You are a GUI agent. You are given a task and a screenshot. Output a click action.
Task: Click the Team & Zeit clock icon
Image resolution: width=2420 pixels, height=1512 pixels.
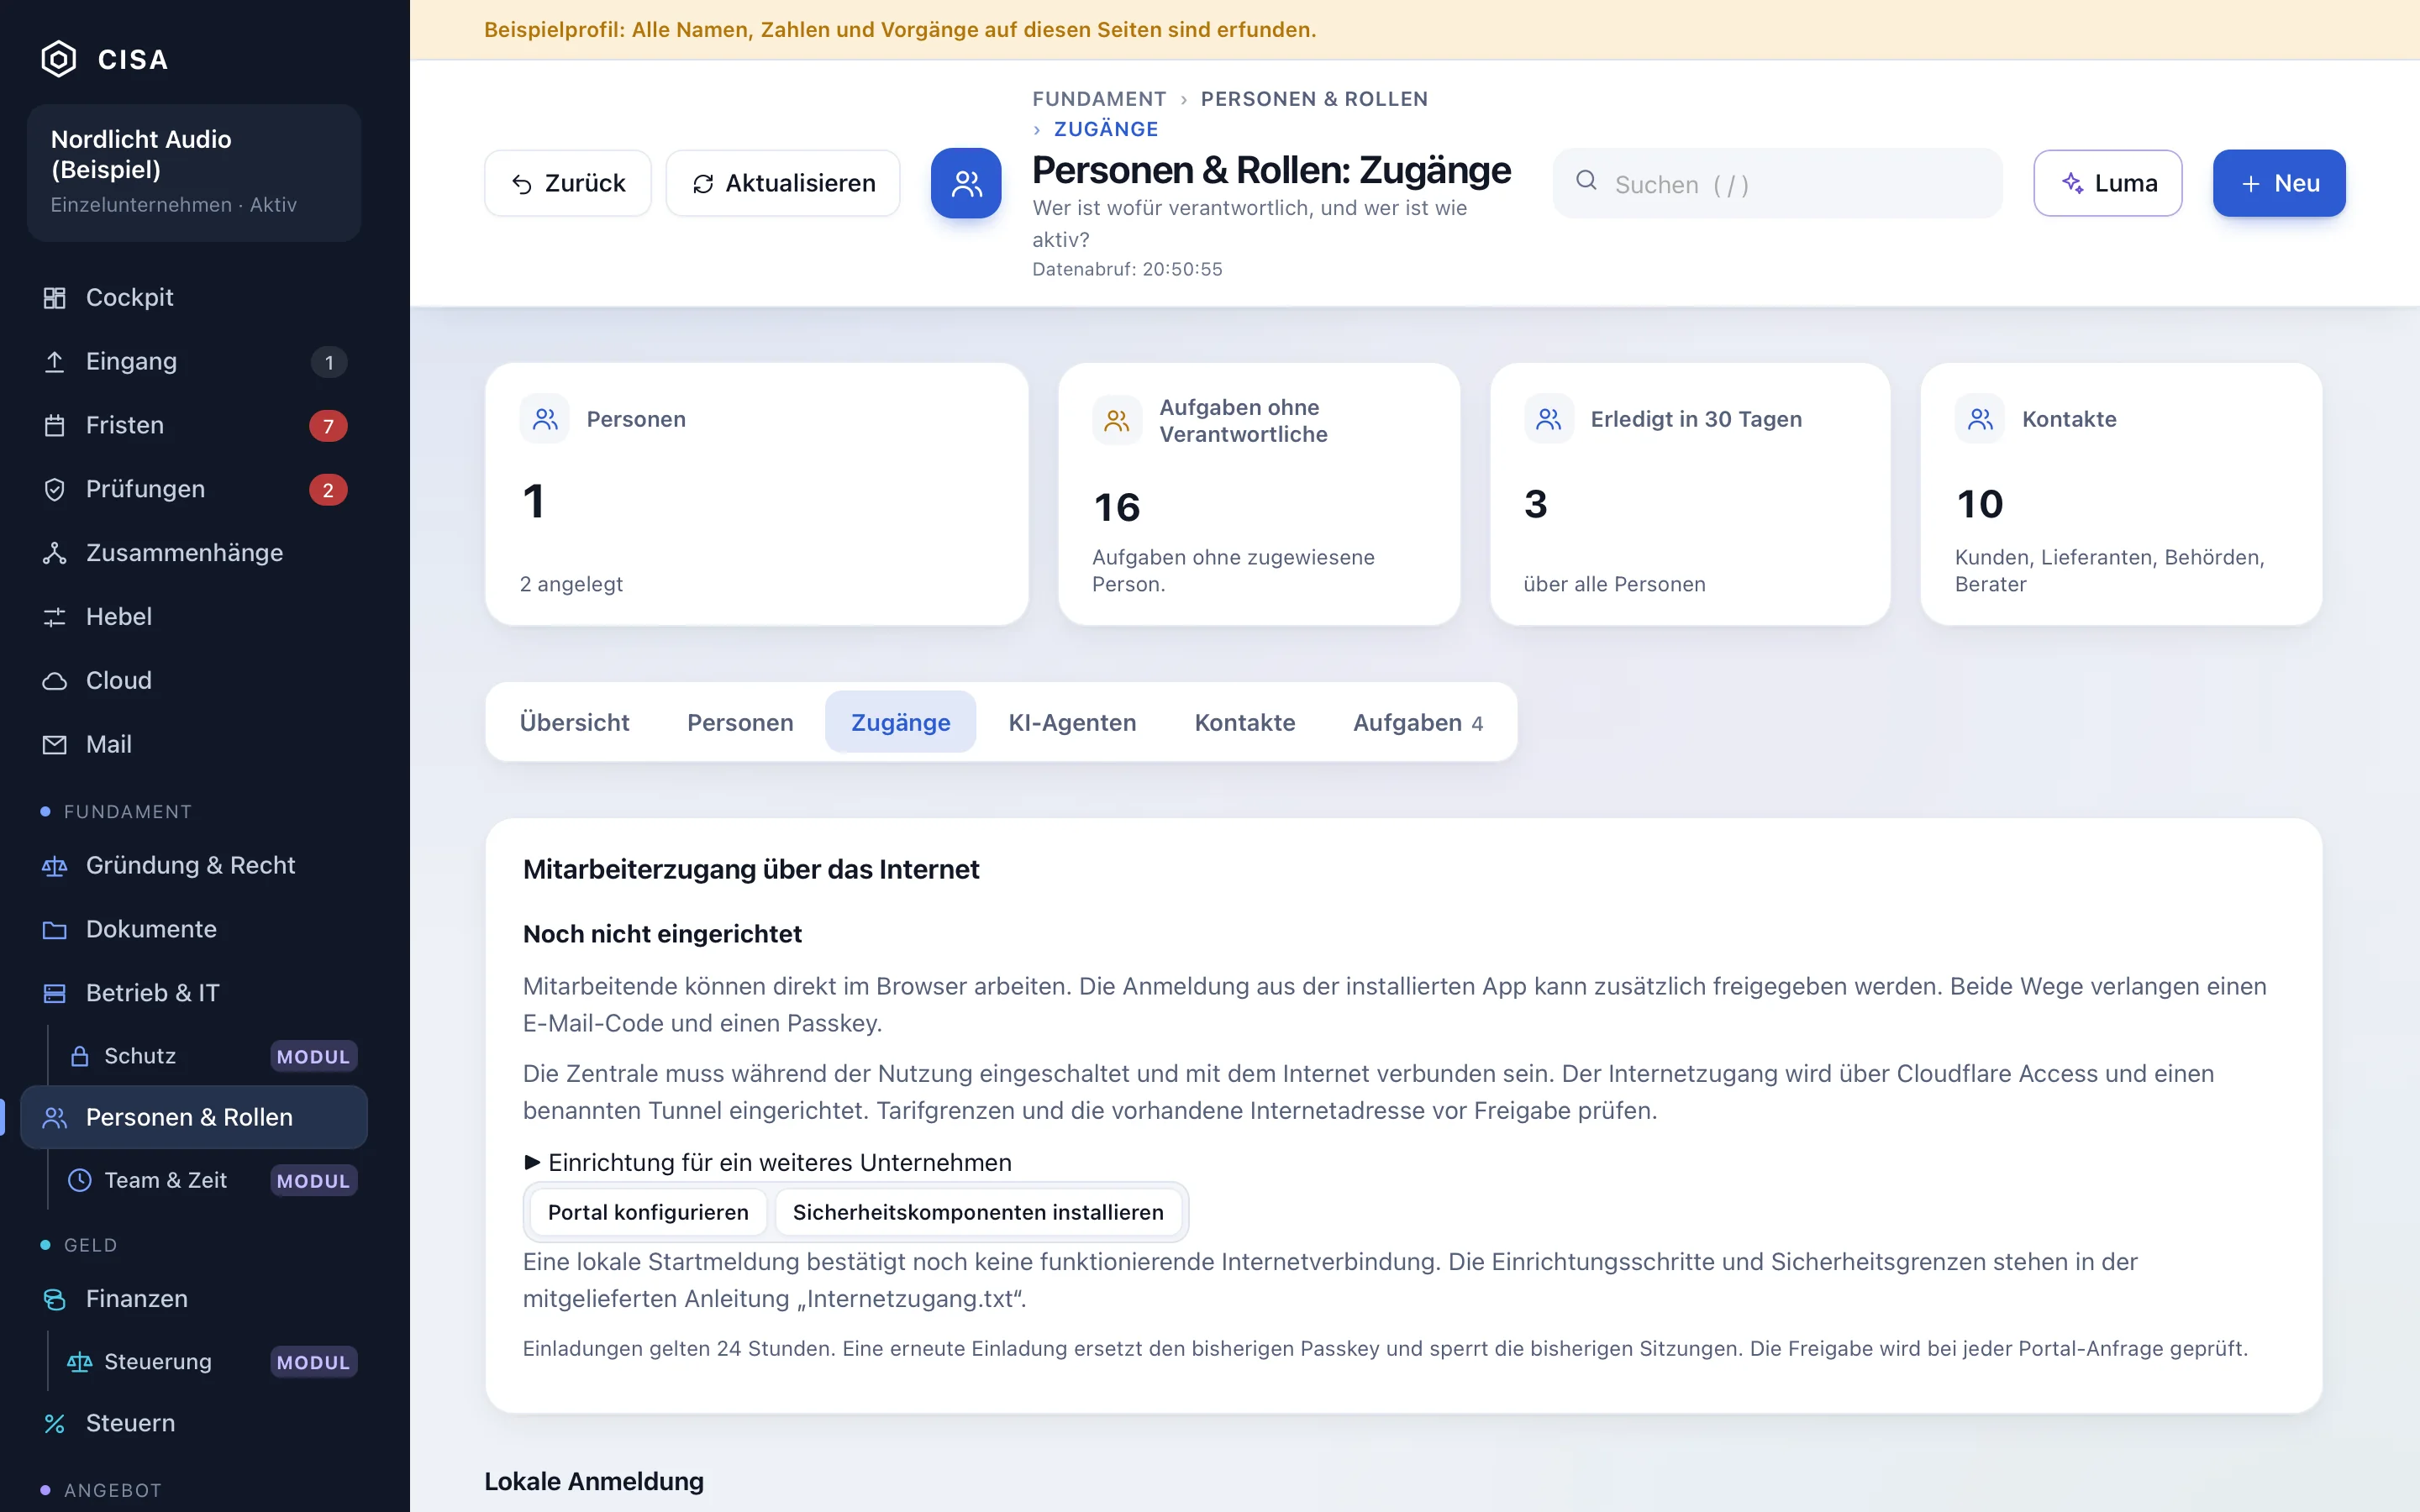pyautogui.click(x=80, y=1180)
